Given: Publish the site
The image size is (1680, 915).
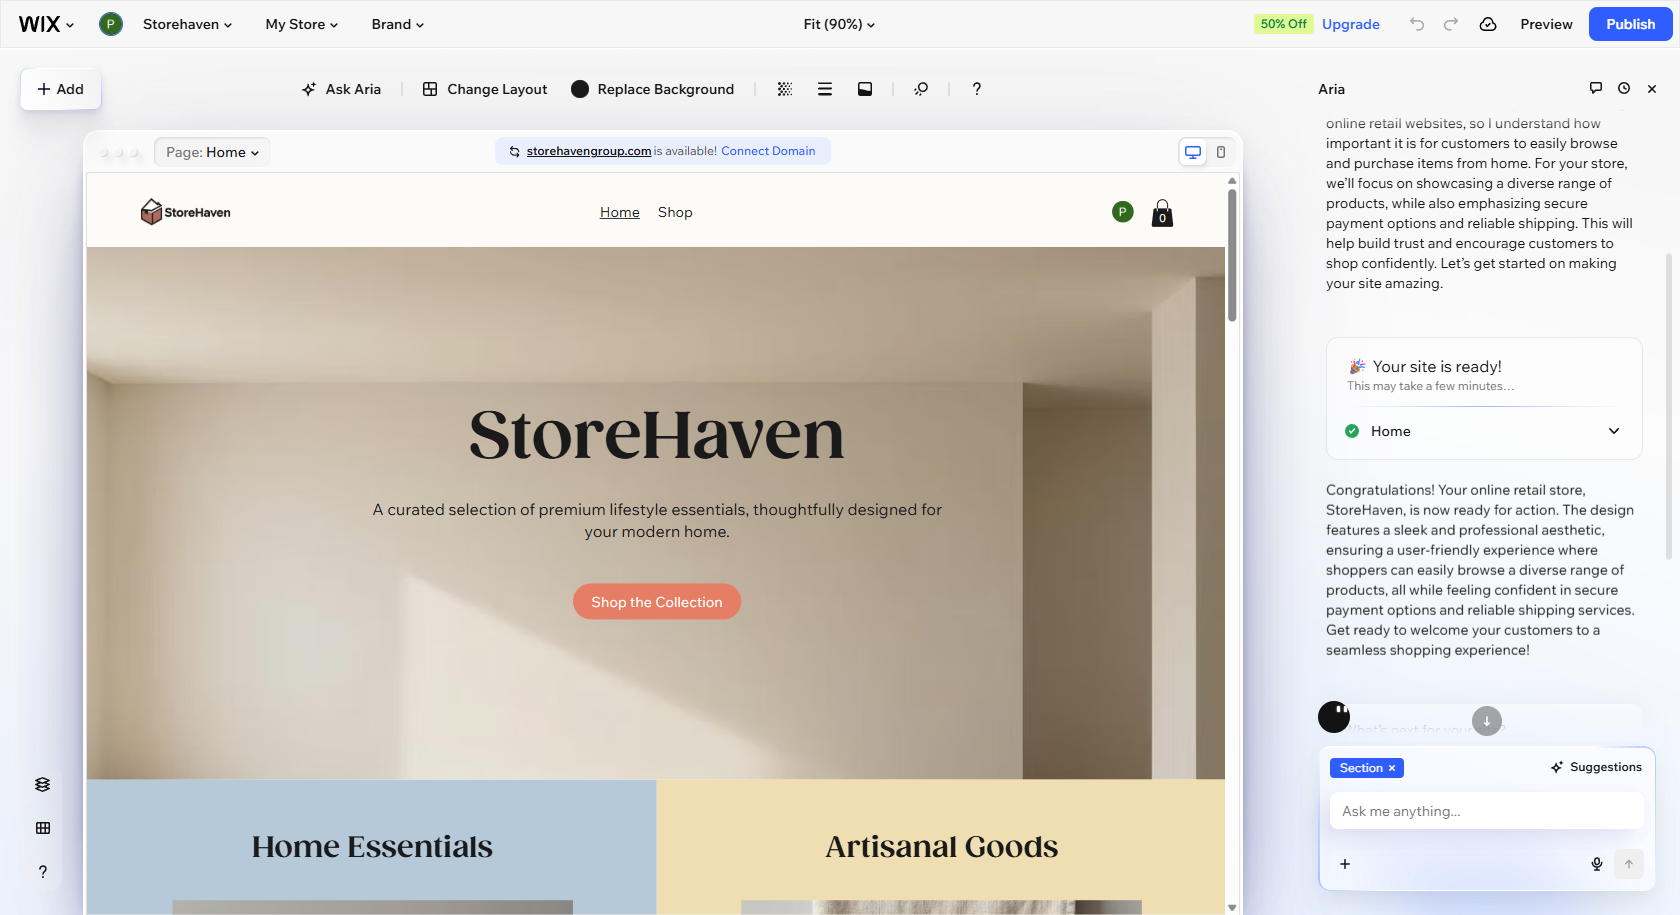Looking at the screenshot, I should (x=1630, y=24).
